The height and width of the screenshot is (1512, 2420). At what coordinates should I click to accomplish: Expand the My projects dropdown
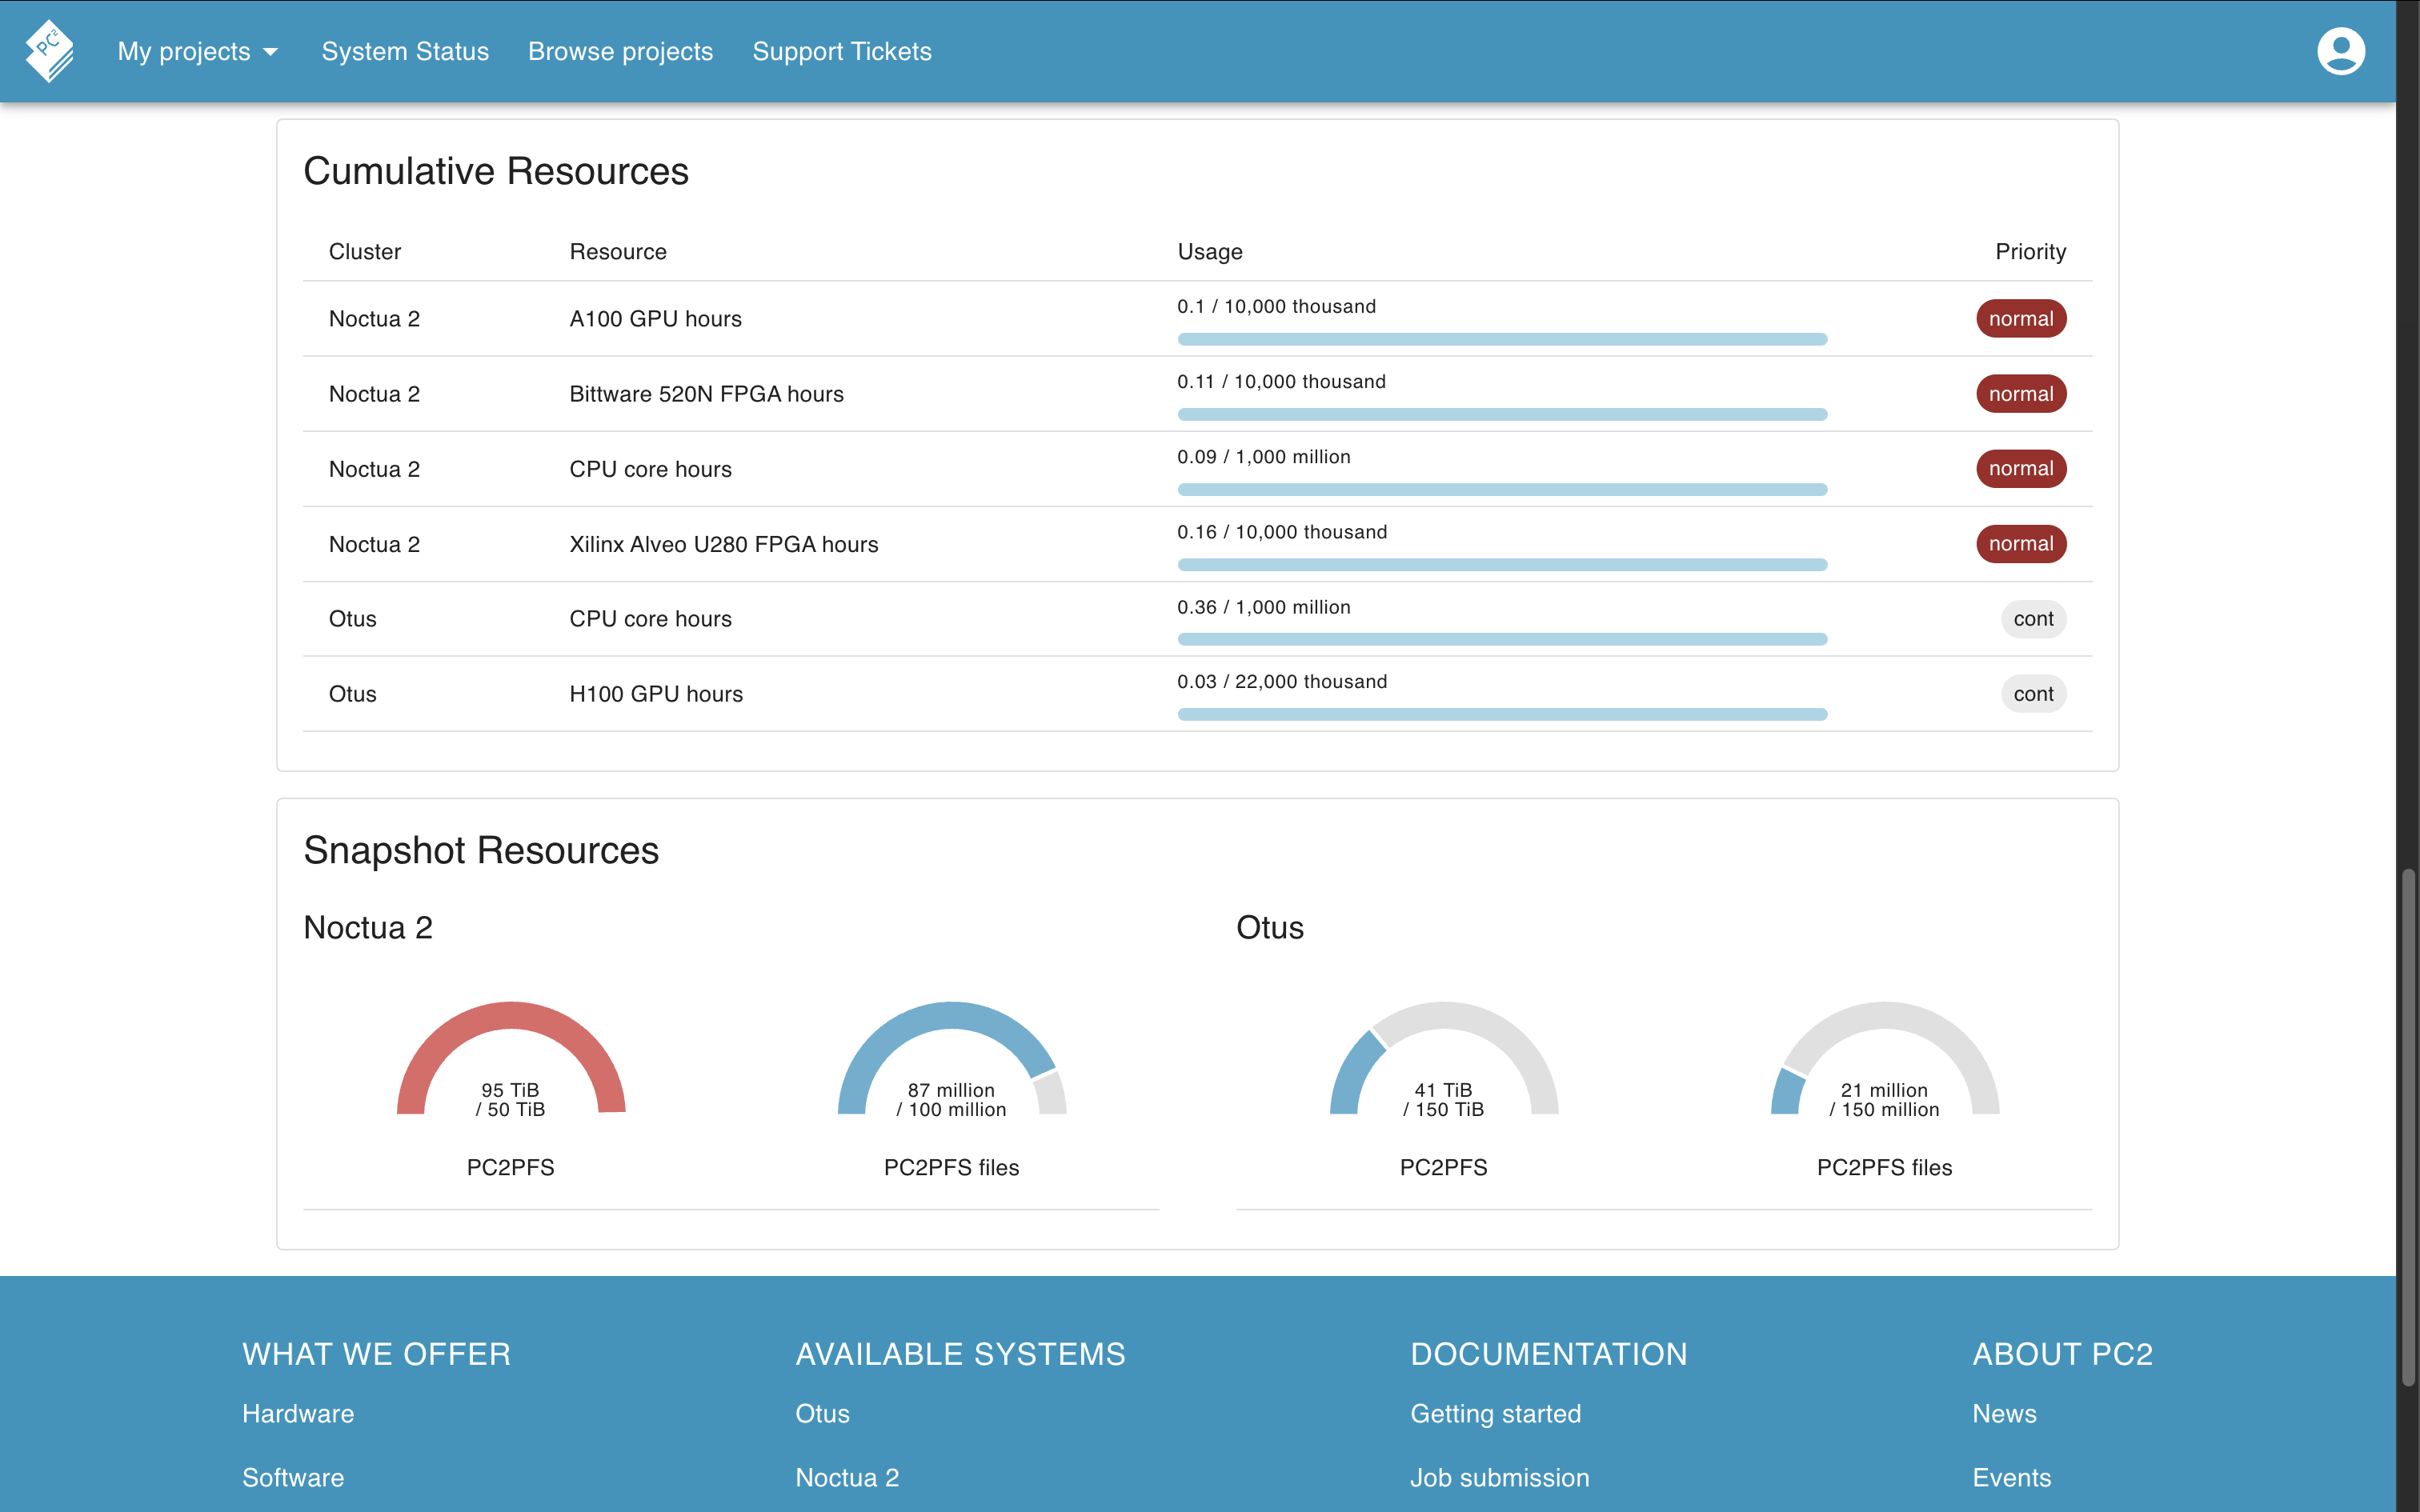point(197,51)
